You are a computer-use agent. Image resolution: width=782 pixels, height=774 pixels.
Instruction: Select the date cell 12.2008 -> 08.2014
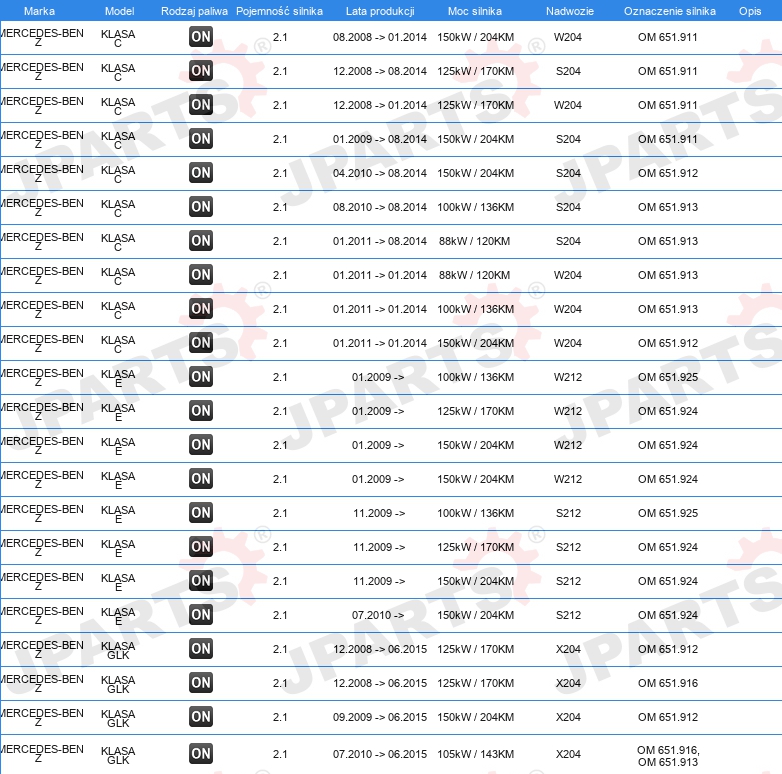point(380,71)
